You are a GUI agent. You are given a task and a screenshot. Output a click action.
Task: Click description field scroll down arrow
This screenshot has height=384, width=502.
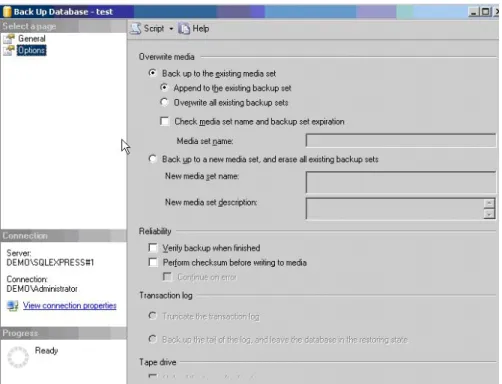[x=489, y=214]
